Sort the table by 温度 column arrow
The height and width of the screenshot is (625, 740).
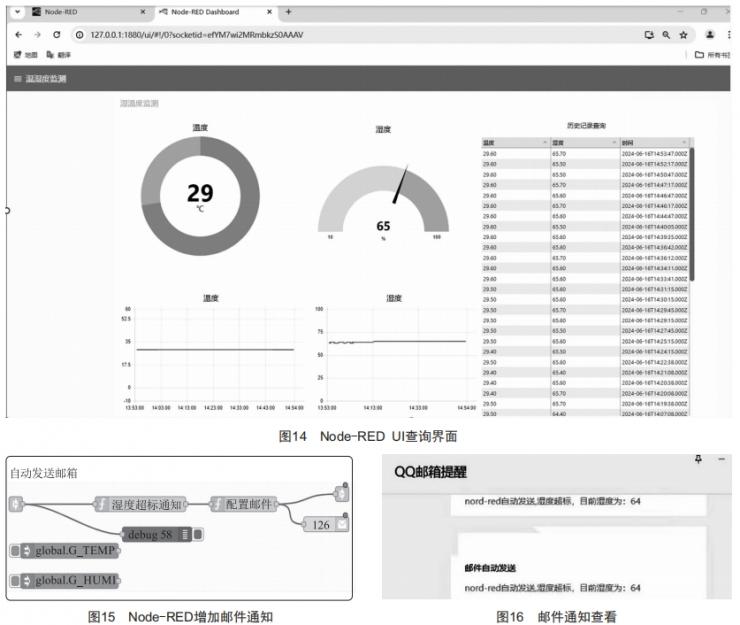point(545,142)
